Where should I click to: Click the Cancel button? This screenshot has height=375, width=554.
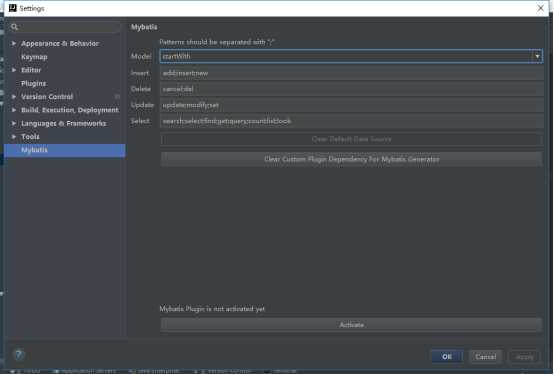tap(485, 357)
